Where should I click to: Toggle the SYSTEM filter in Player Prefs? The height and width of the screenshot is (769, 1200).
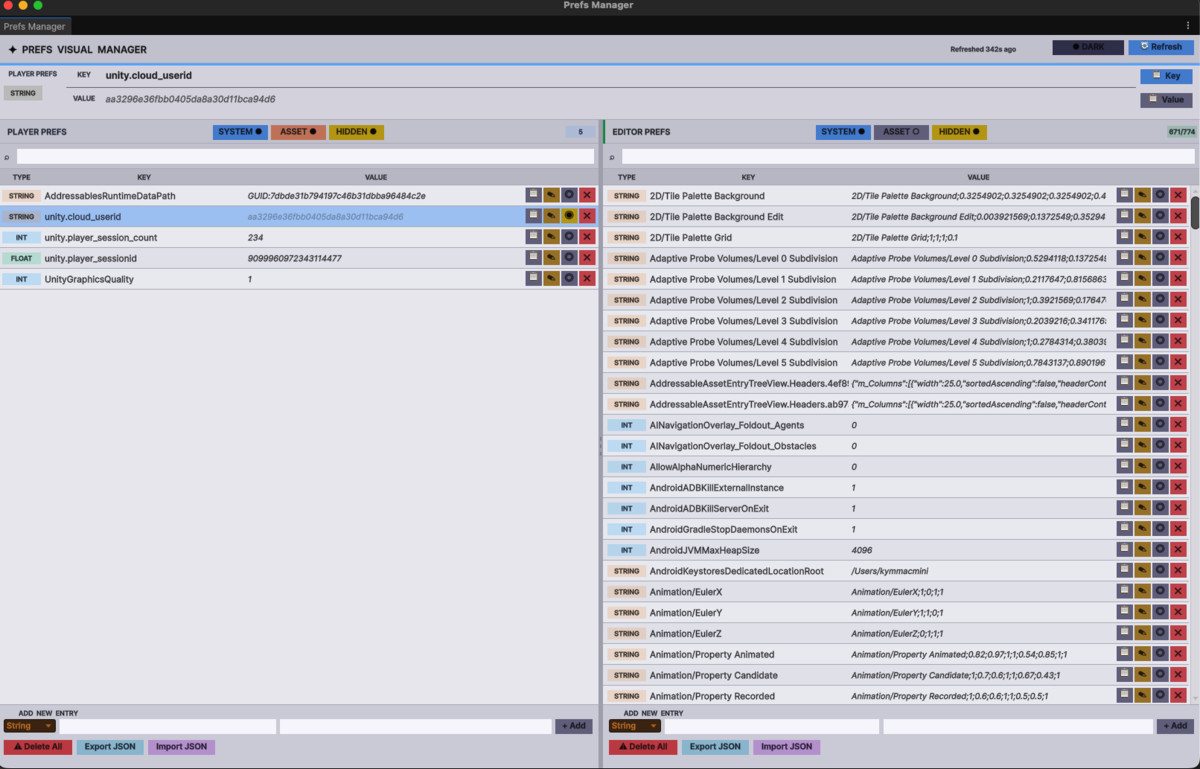[x=240, y=132]
